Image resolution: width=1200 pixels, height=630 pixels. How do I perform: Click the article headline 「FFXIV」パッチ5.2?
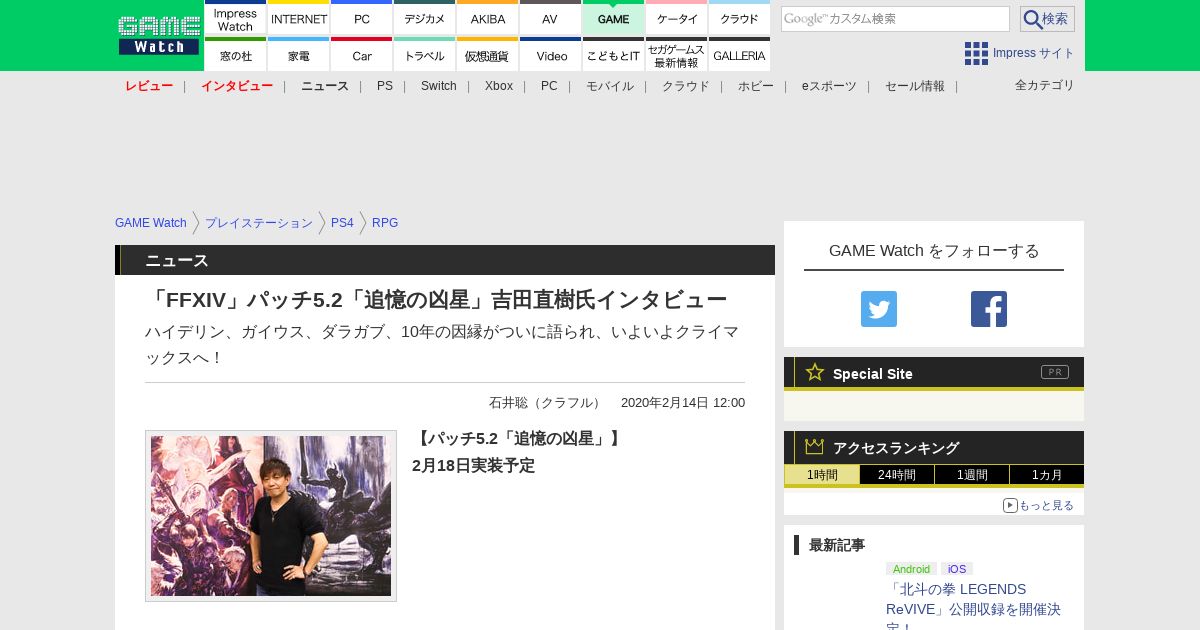point(436,300)
